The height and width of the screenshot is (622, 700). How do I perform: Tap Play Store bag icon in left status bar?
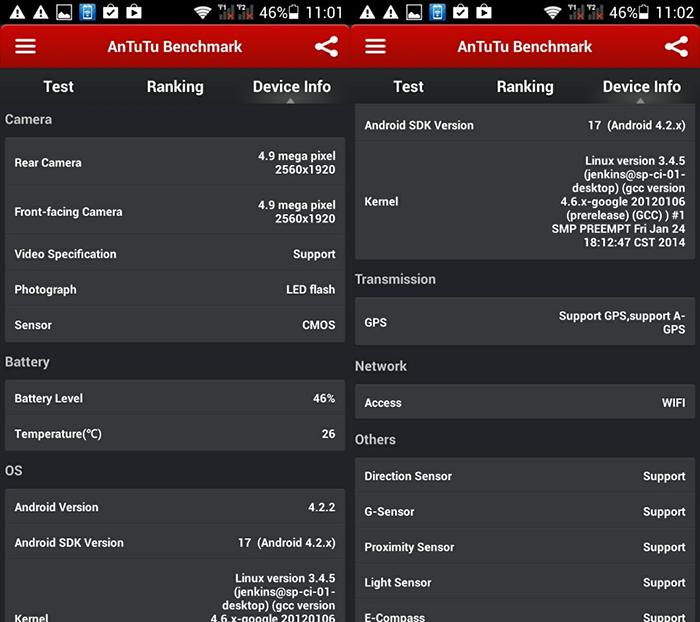133,12
